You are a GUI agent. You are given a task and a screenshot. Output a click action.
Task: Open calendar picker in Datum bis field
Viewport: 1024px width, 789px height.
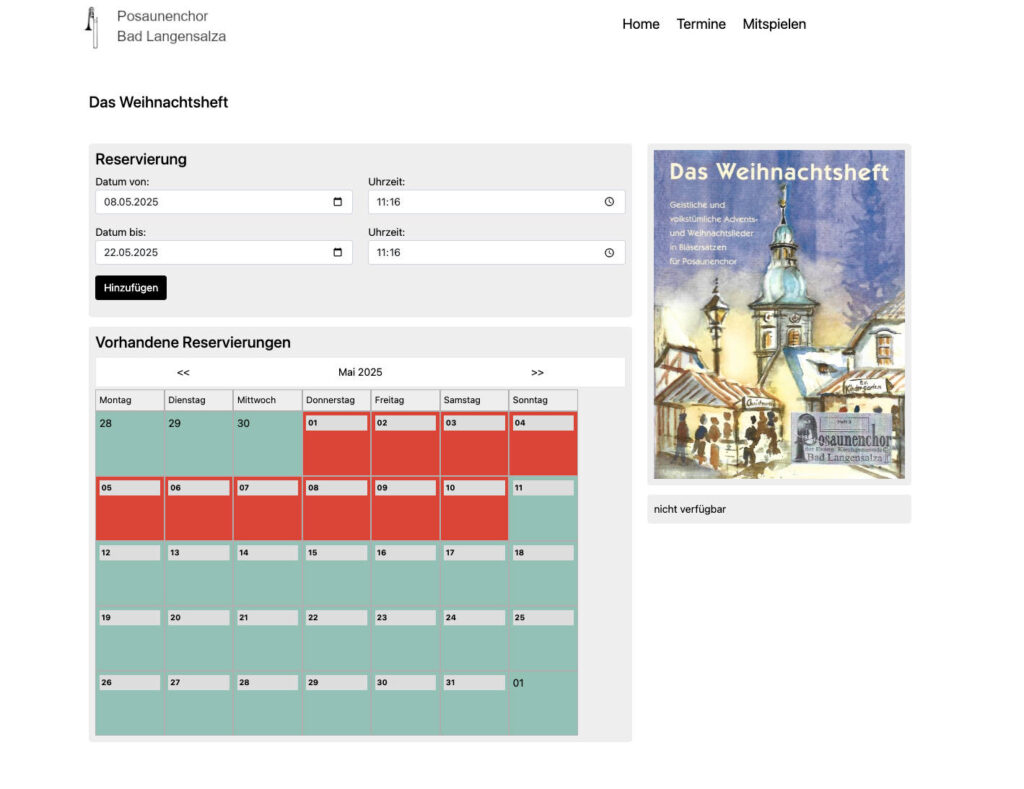338,253
